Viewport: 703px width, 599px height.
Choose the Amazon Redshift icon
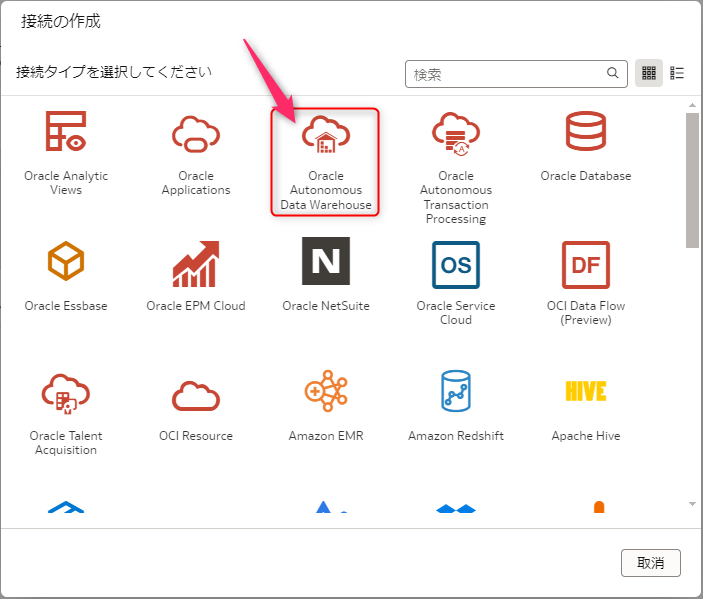coord(456,391)
